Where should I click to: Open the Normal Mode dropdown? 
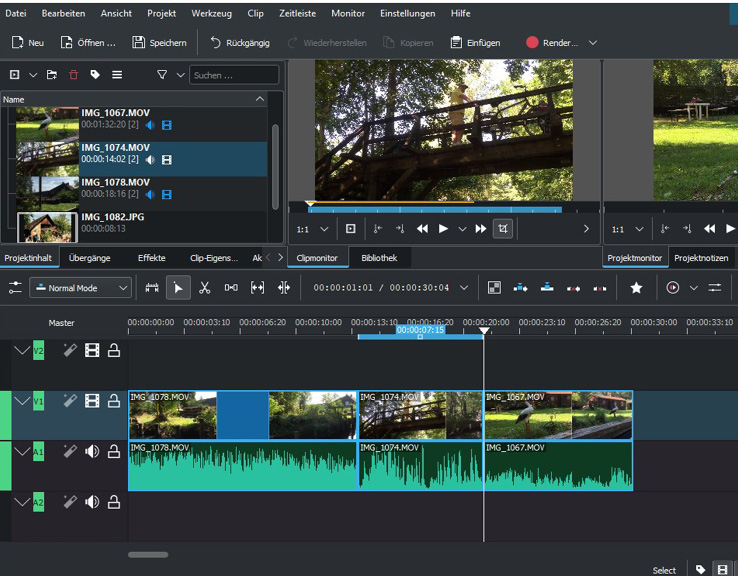pos(81,288)
